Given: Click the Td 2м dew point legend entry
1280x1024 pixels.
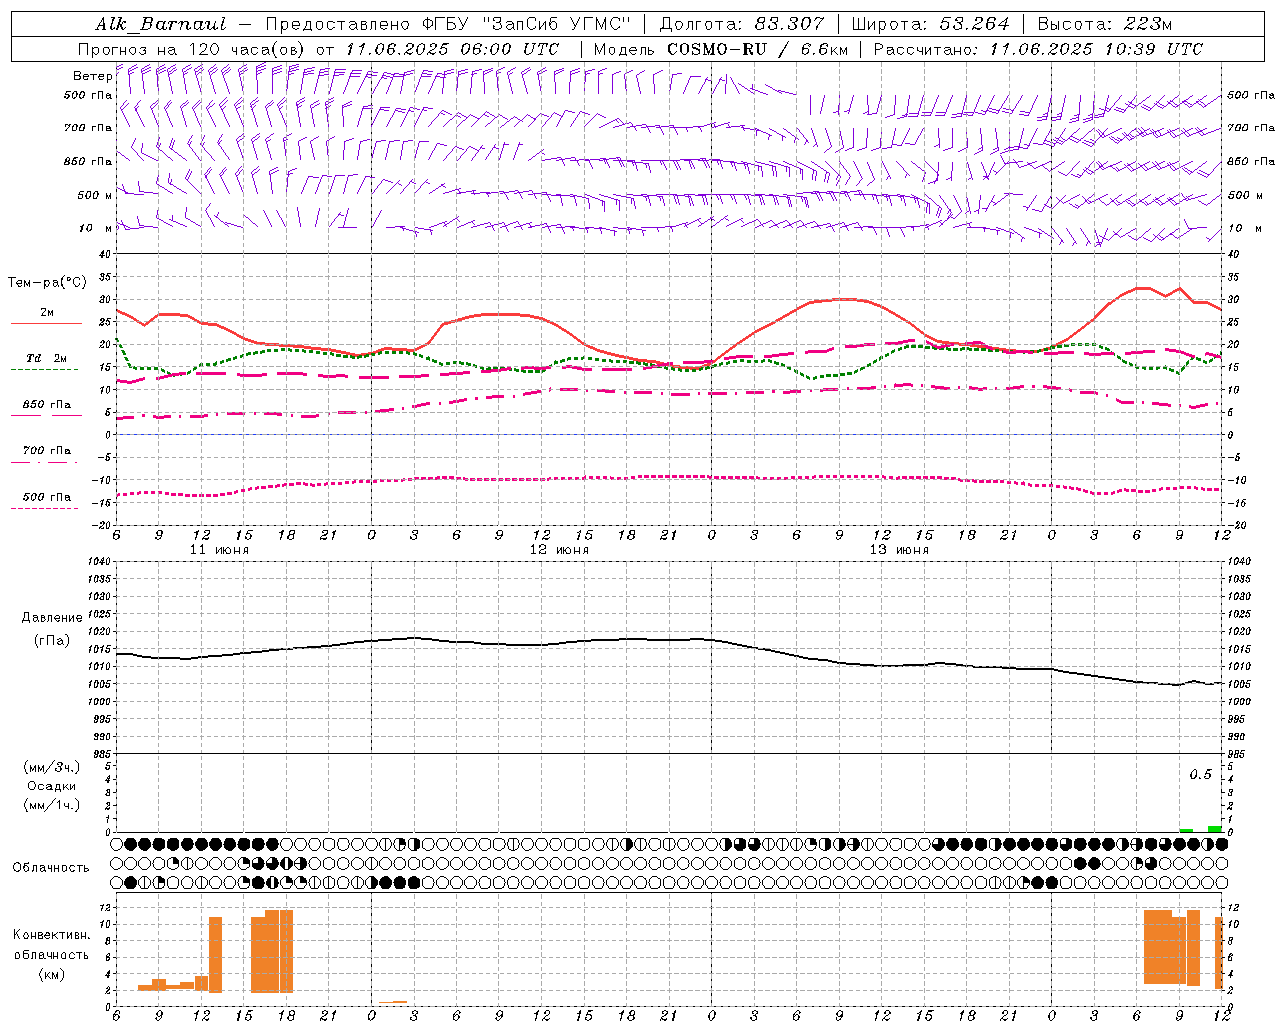Looking at the screenshot, I should coord(47,358).
